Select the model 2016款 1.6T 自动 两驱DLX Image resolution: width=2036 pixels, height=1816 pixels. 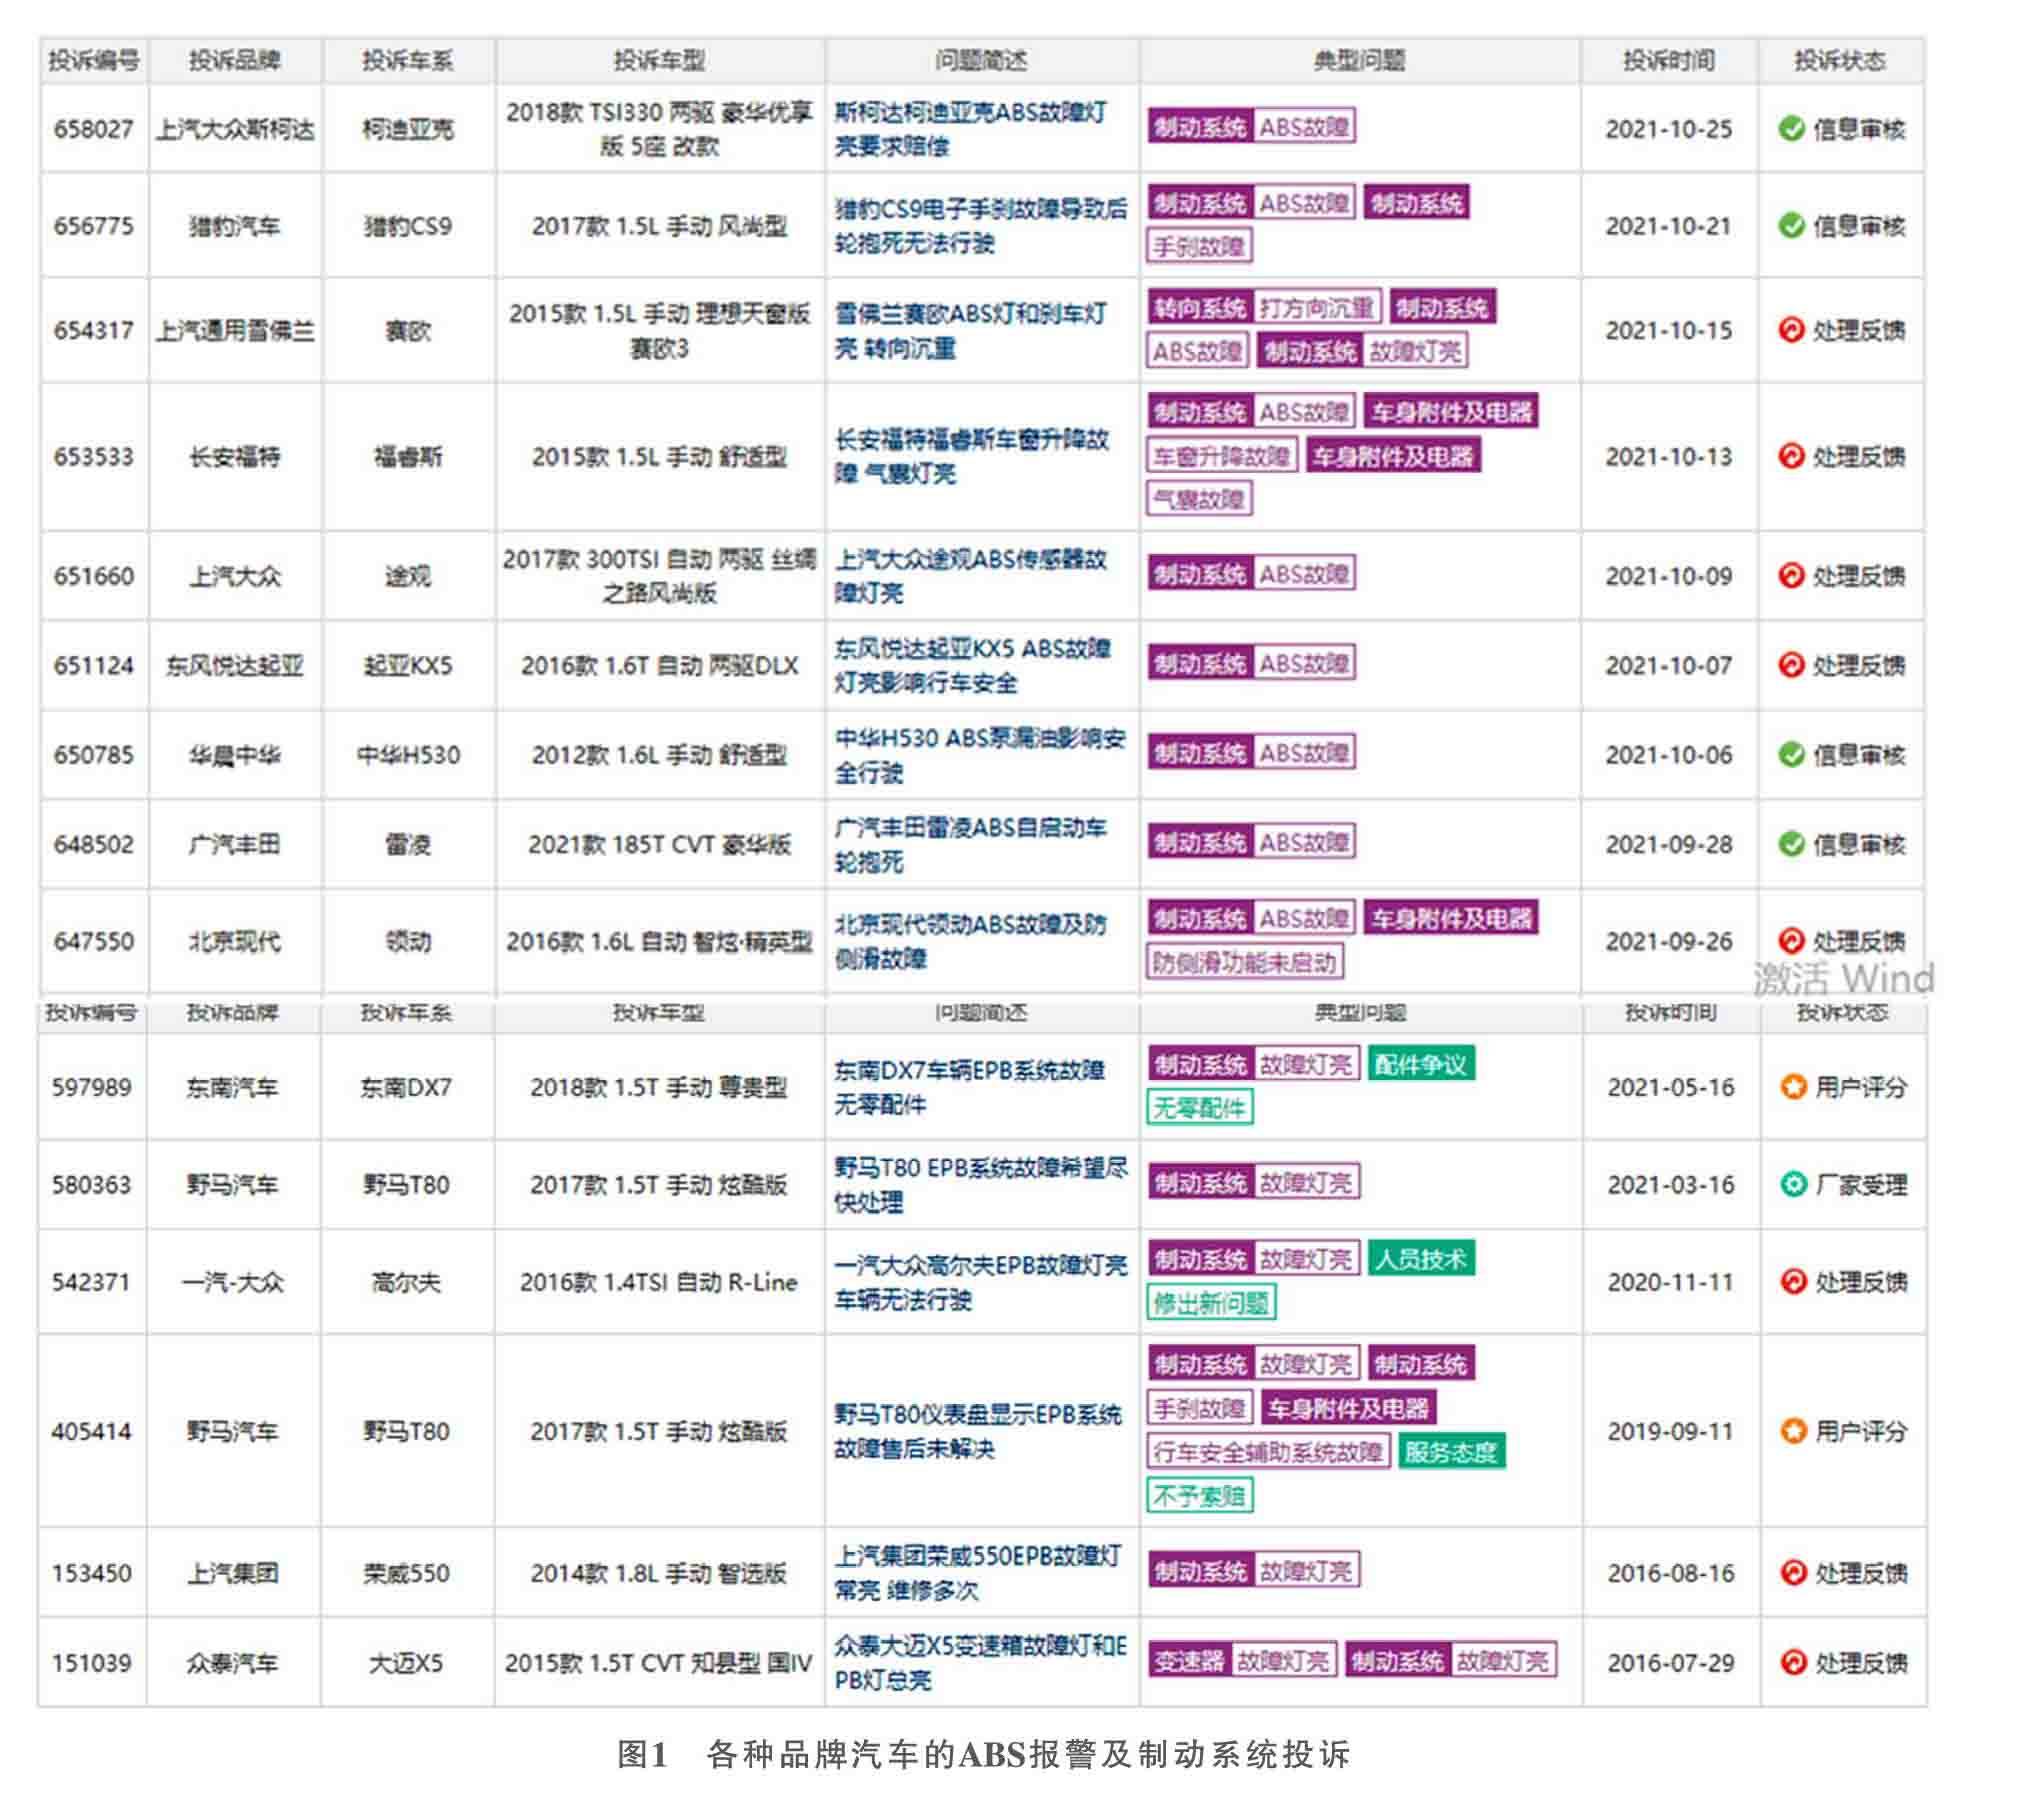pos(659,666)
